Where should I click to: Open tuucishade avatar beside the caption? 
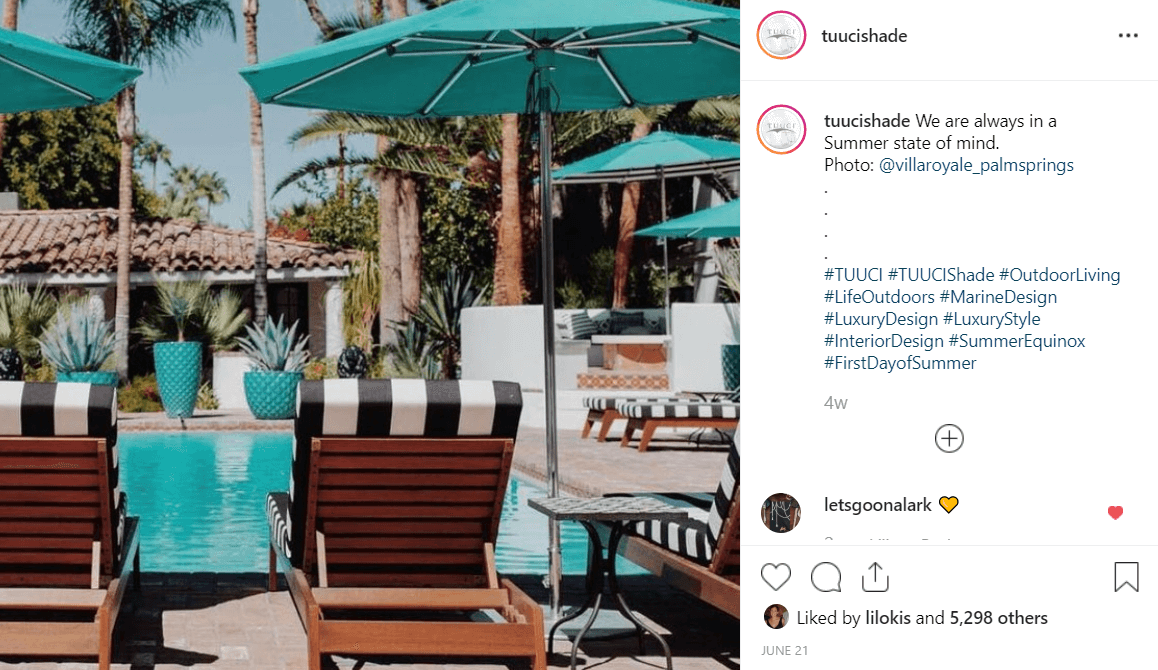(x=781, y=129)
